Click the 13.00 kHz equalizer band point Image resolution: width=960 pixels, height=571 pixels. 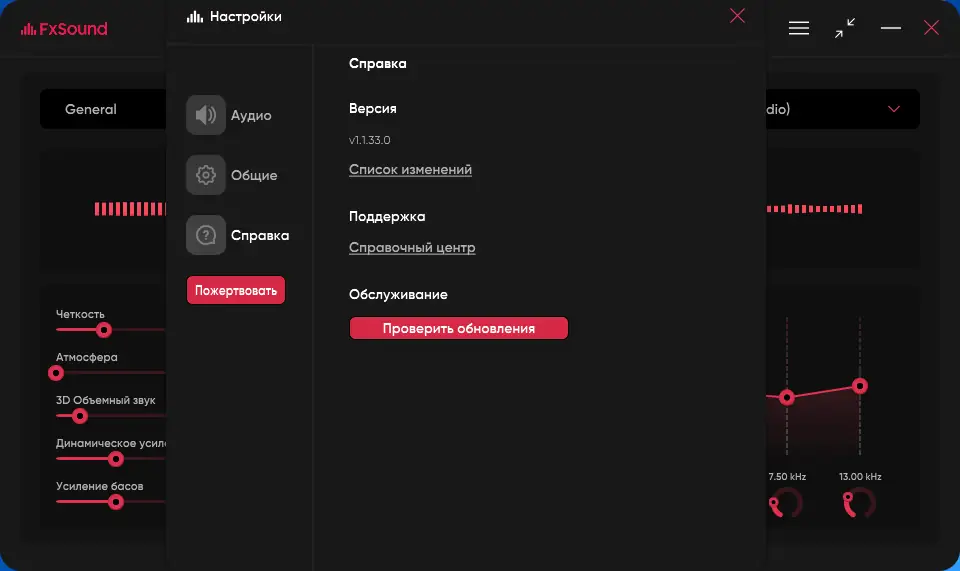[859, 386]
